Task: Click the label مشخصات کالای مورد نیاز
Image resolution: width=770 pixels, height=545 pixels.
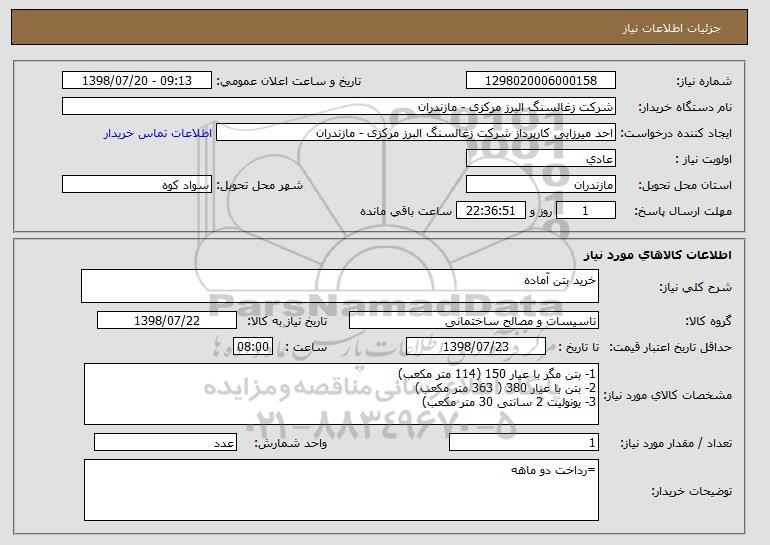Action: [667, 395]
